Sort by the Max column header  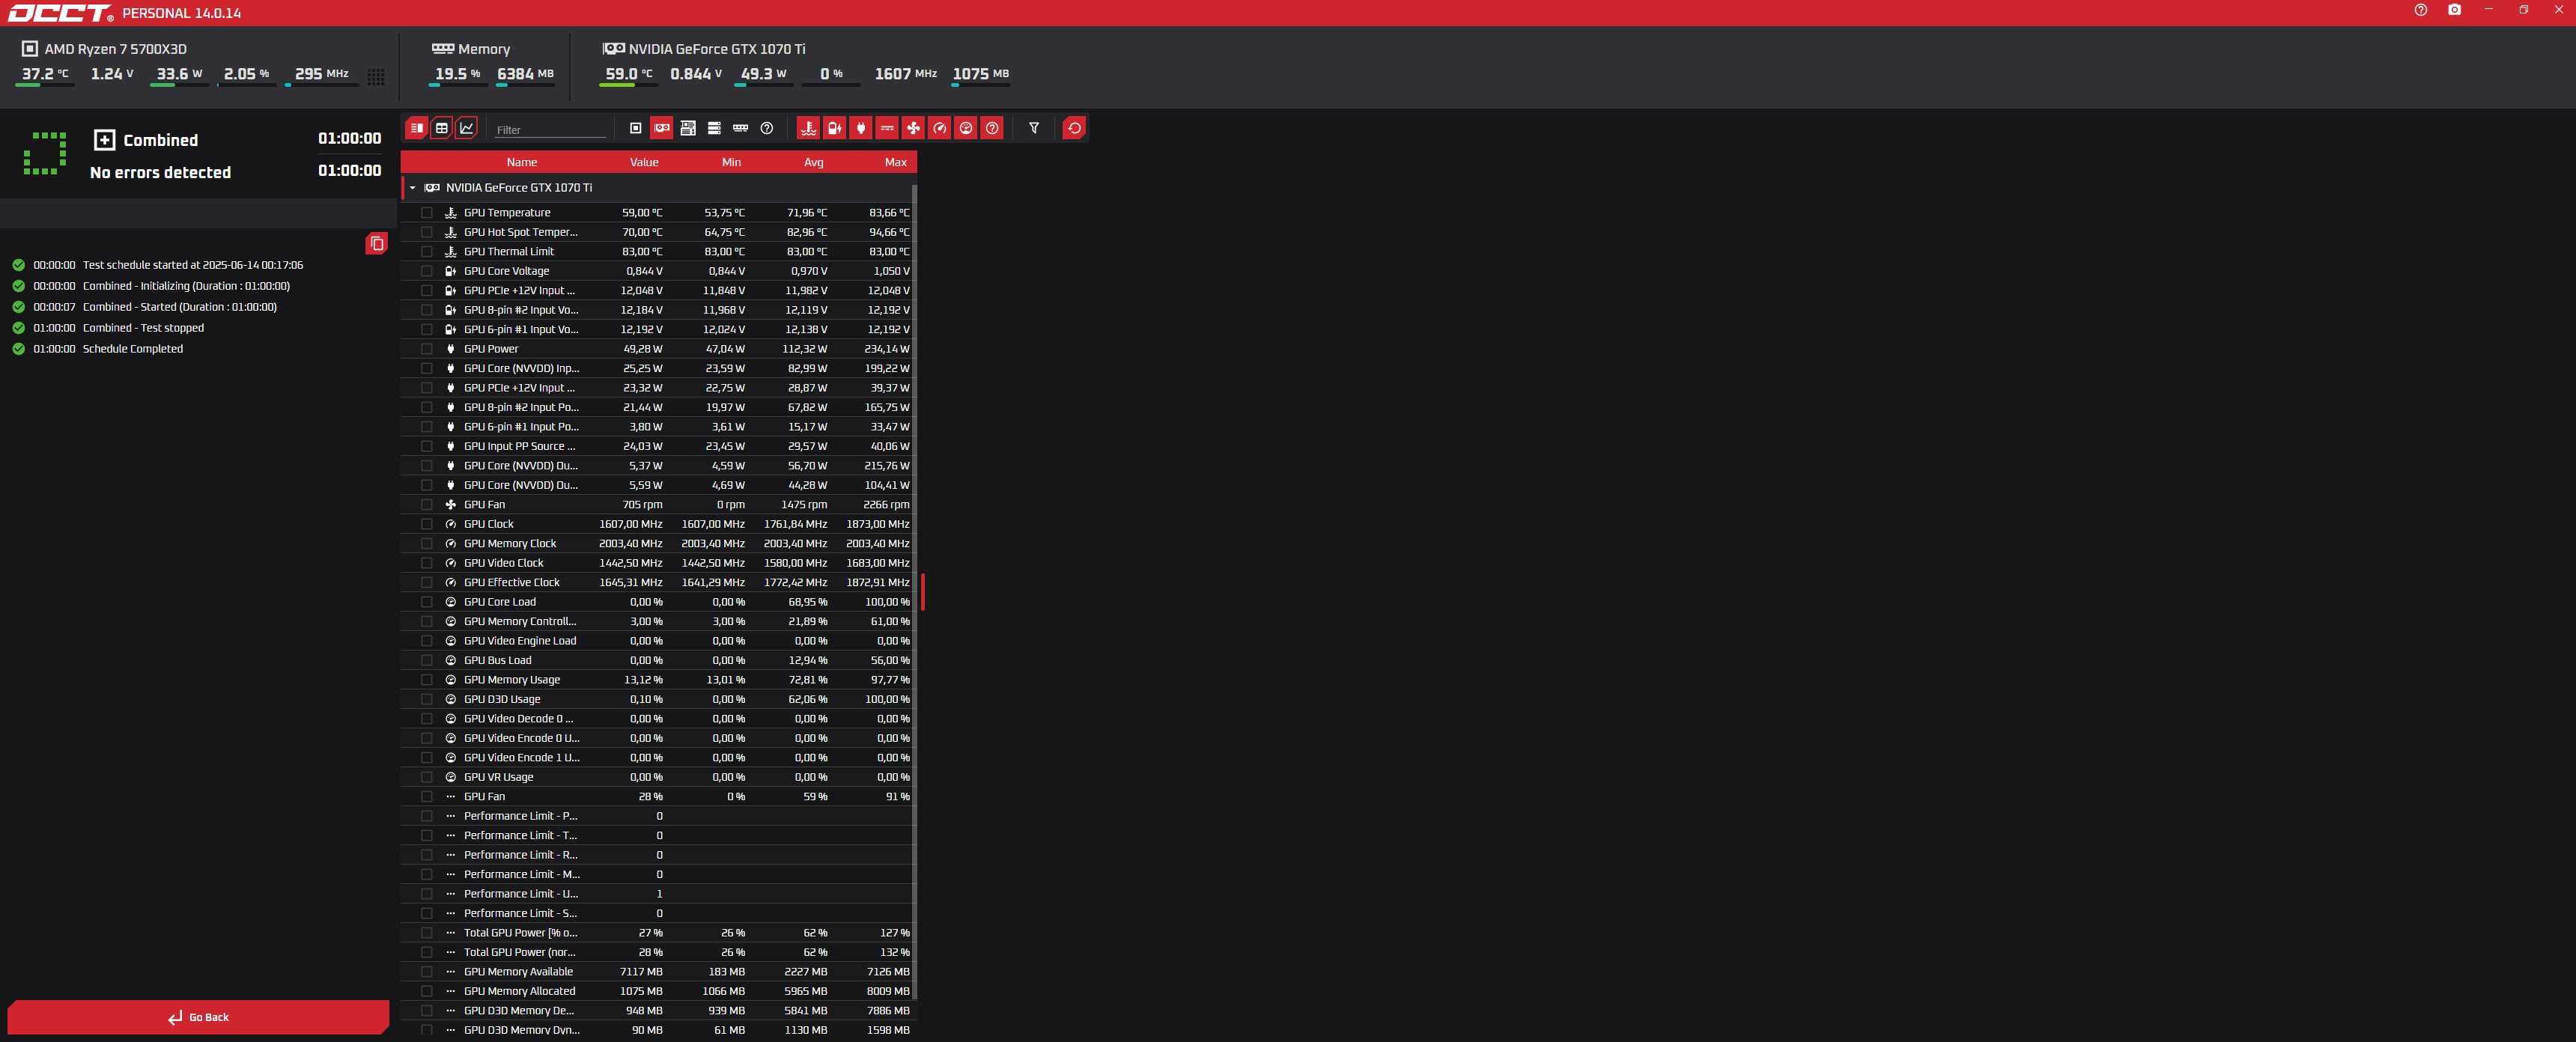coord(895,162)
